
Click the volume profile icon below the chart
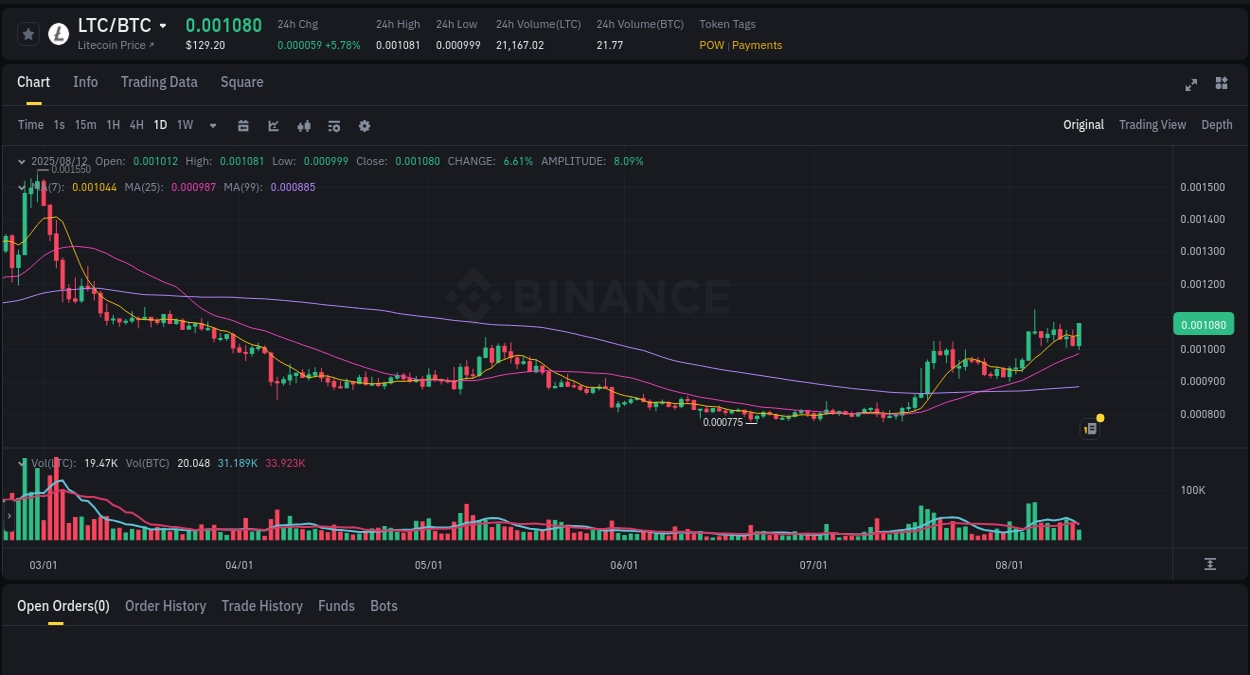point(1209,564)
